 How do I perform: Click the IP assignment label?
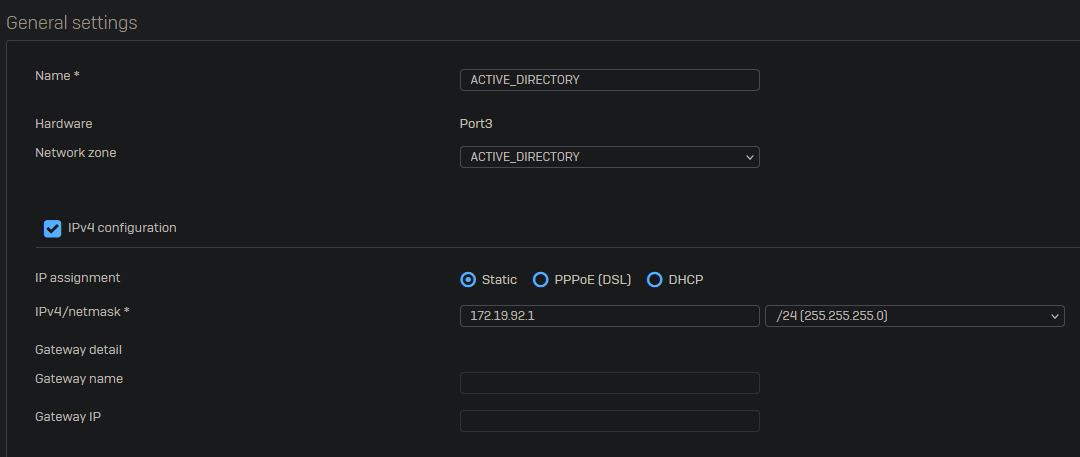pyautogui.click(x=77, y=278)
